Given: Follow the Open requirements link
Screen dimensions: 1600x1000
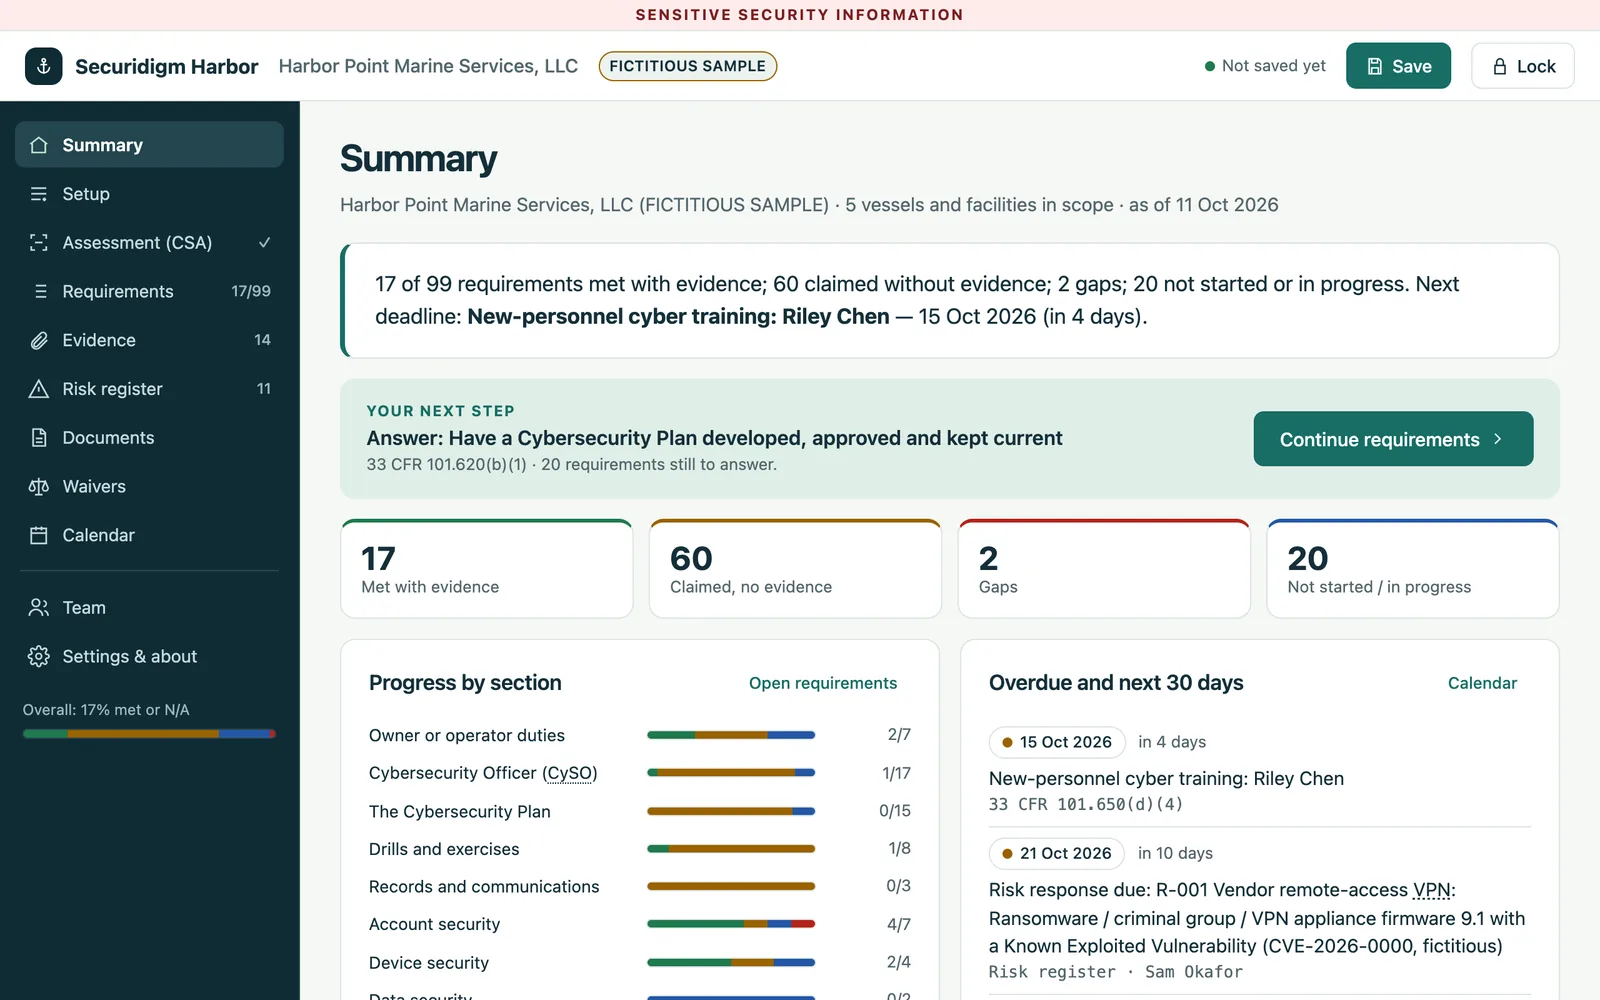Looking at the screenshot, I should point(823,683).
